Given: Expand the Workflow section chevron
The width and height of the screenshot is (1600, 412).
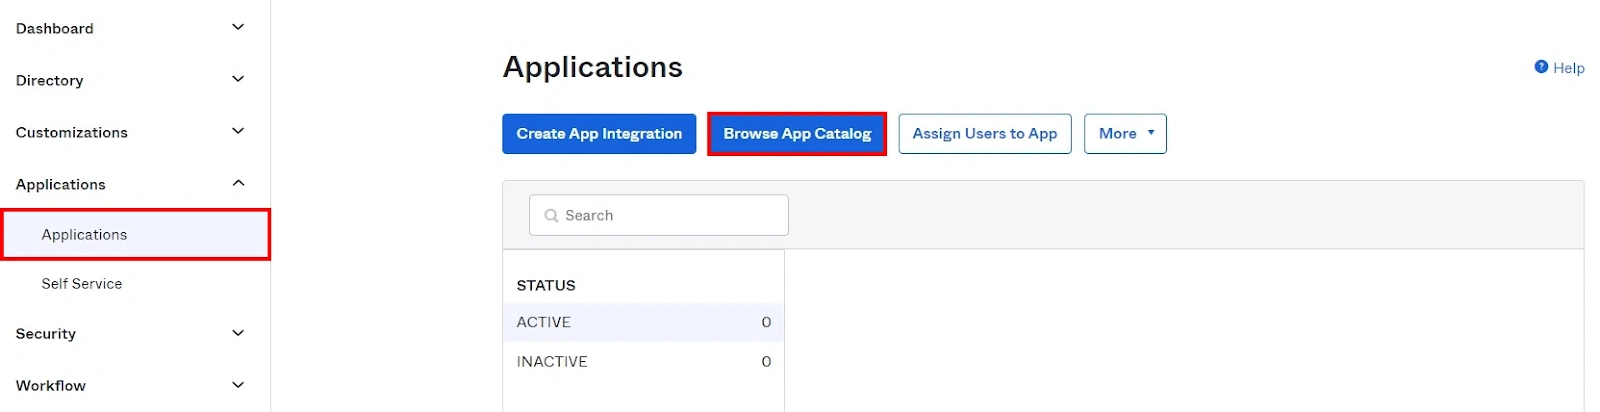Looking at the screenshot, I should [238, 385].
